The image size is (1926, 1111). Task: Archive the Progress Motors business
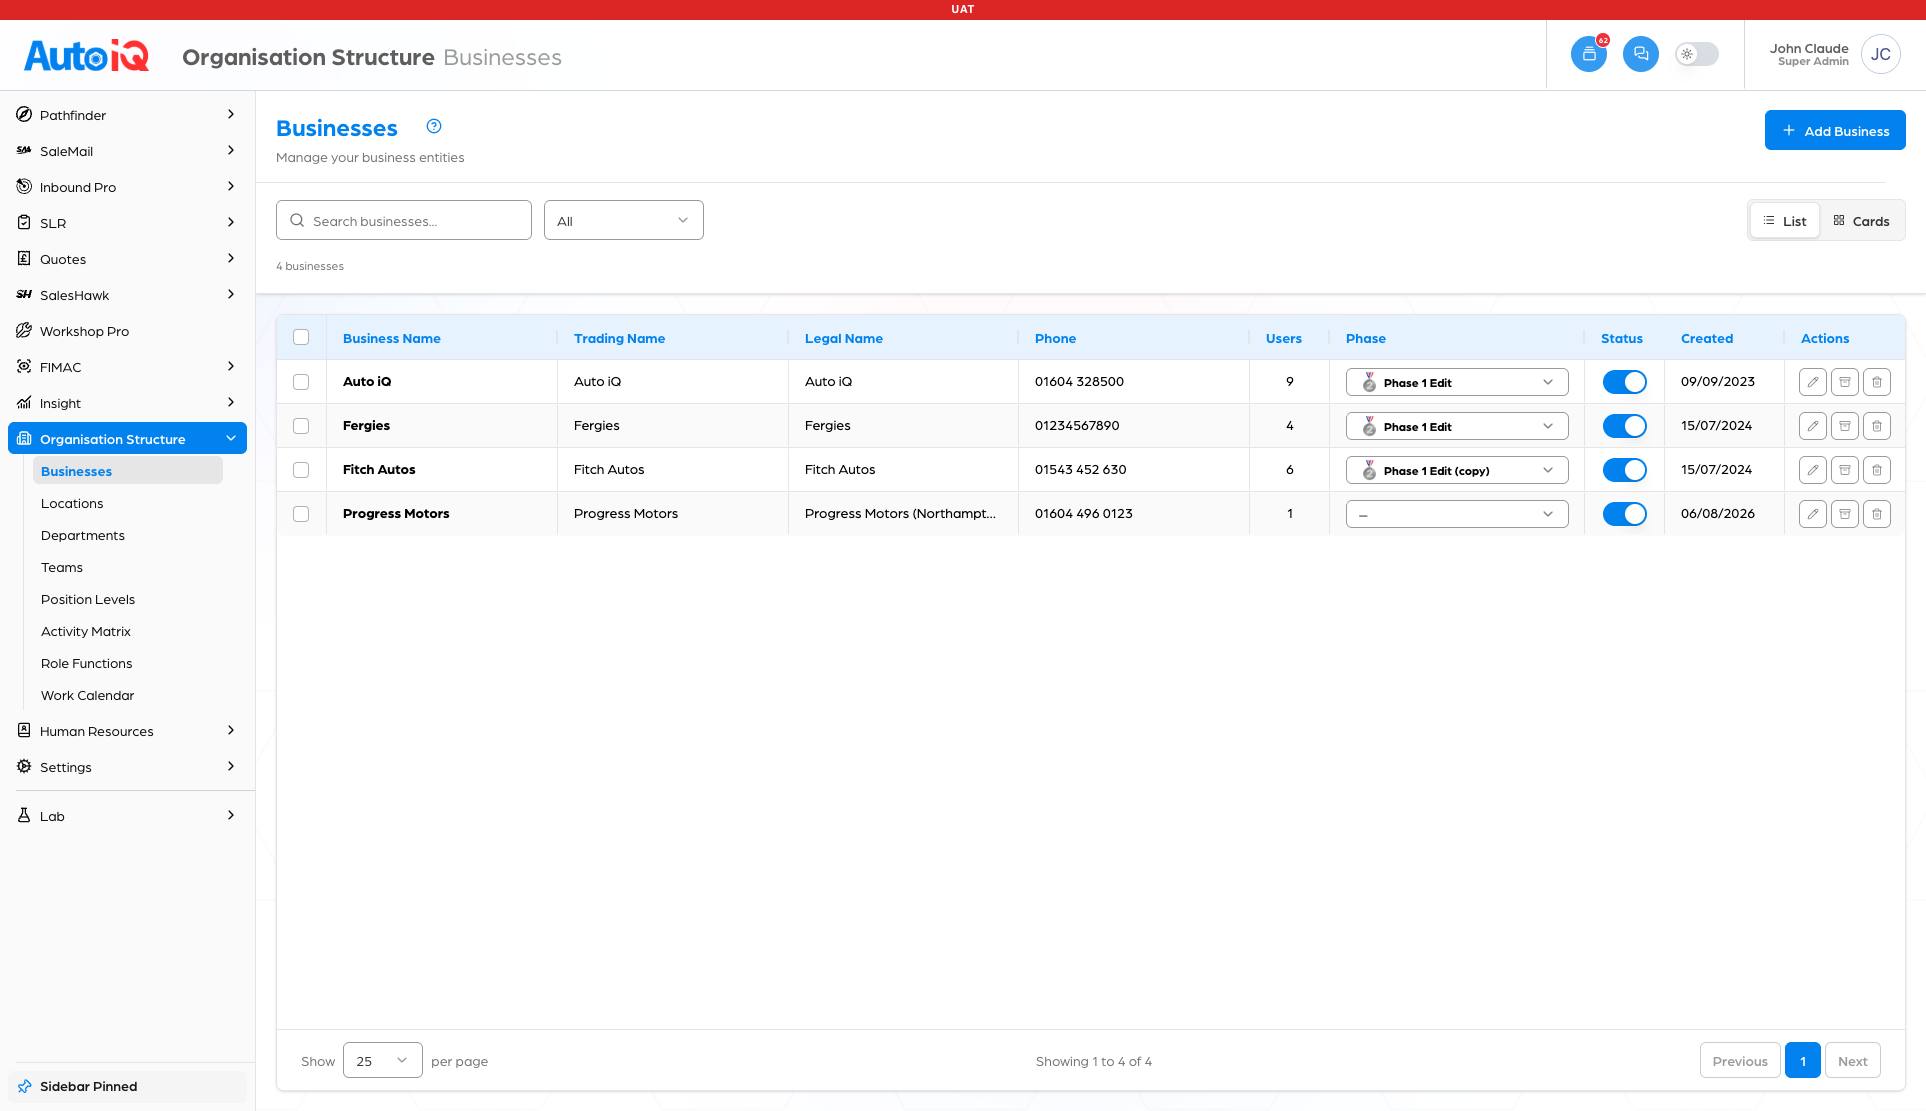pos(1844,514)
